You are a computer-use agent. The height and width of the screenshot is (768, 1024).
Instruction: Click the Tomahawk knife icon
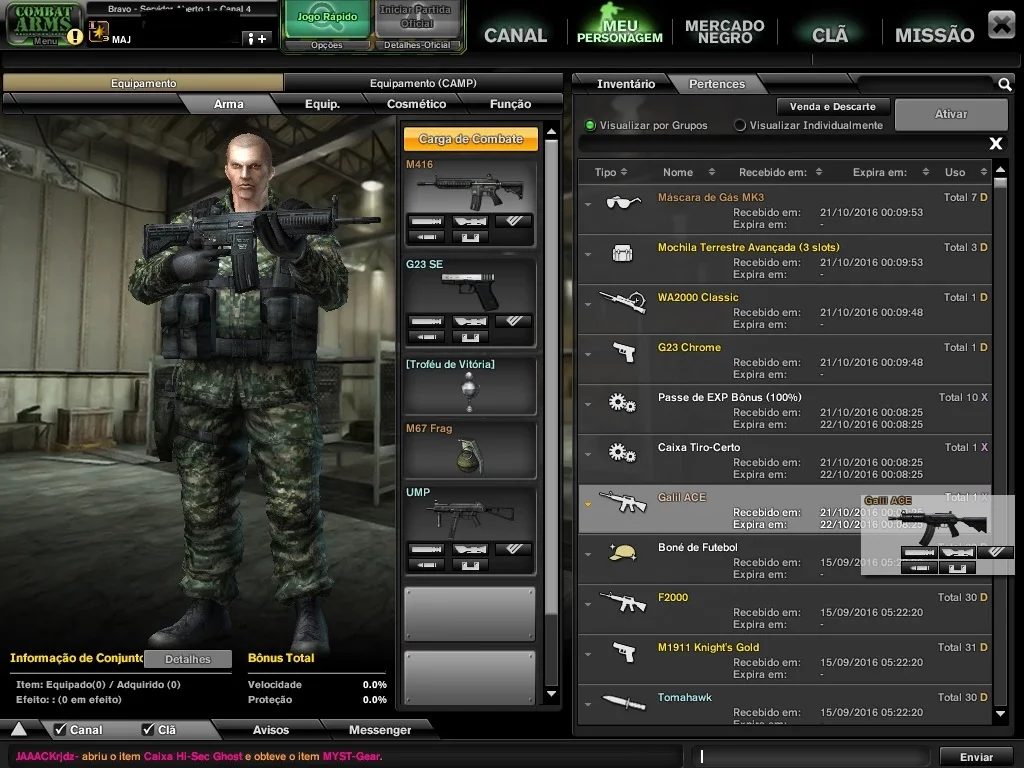pos(622,703)
